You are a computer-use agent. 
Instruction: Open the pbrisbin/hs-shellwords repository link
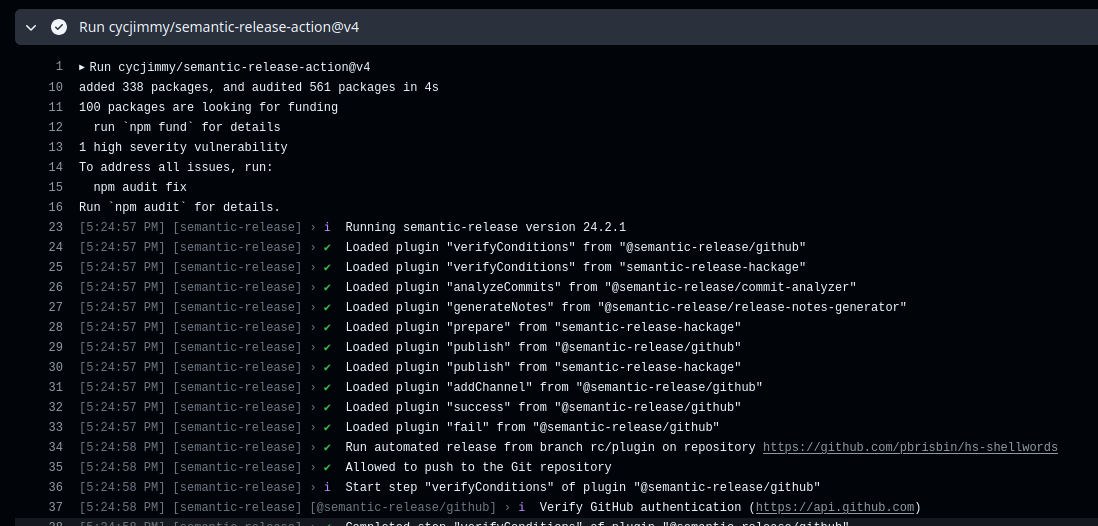(910, 447)
